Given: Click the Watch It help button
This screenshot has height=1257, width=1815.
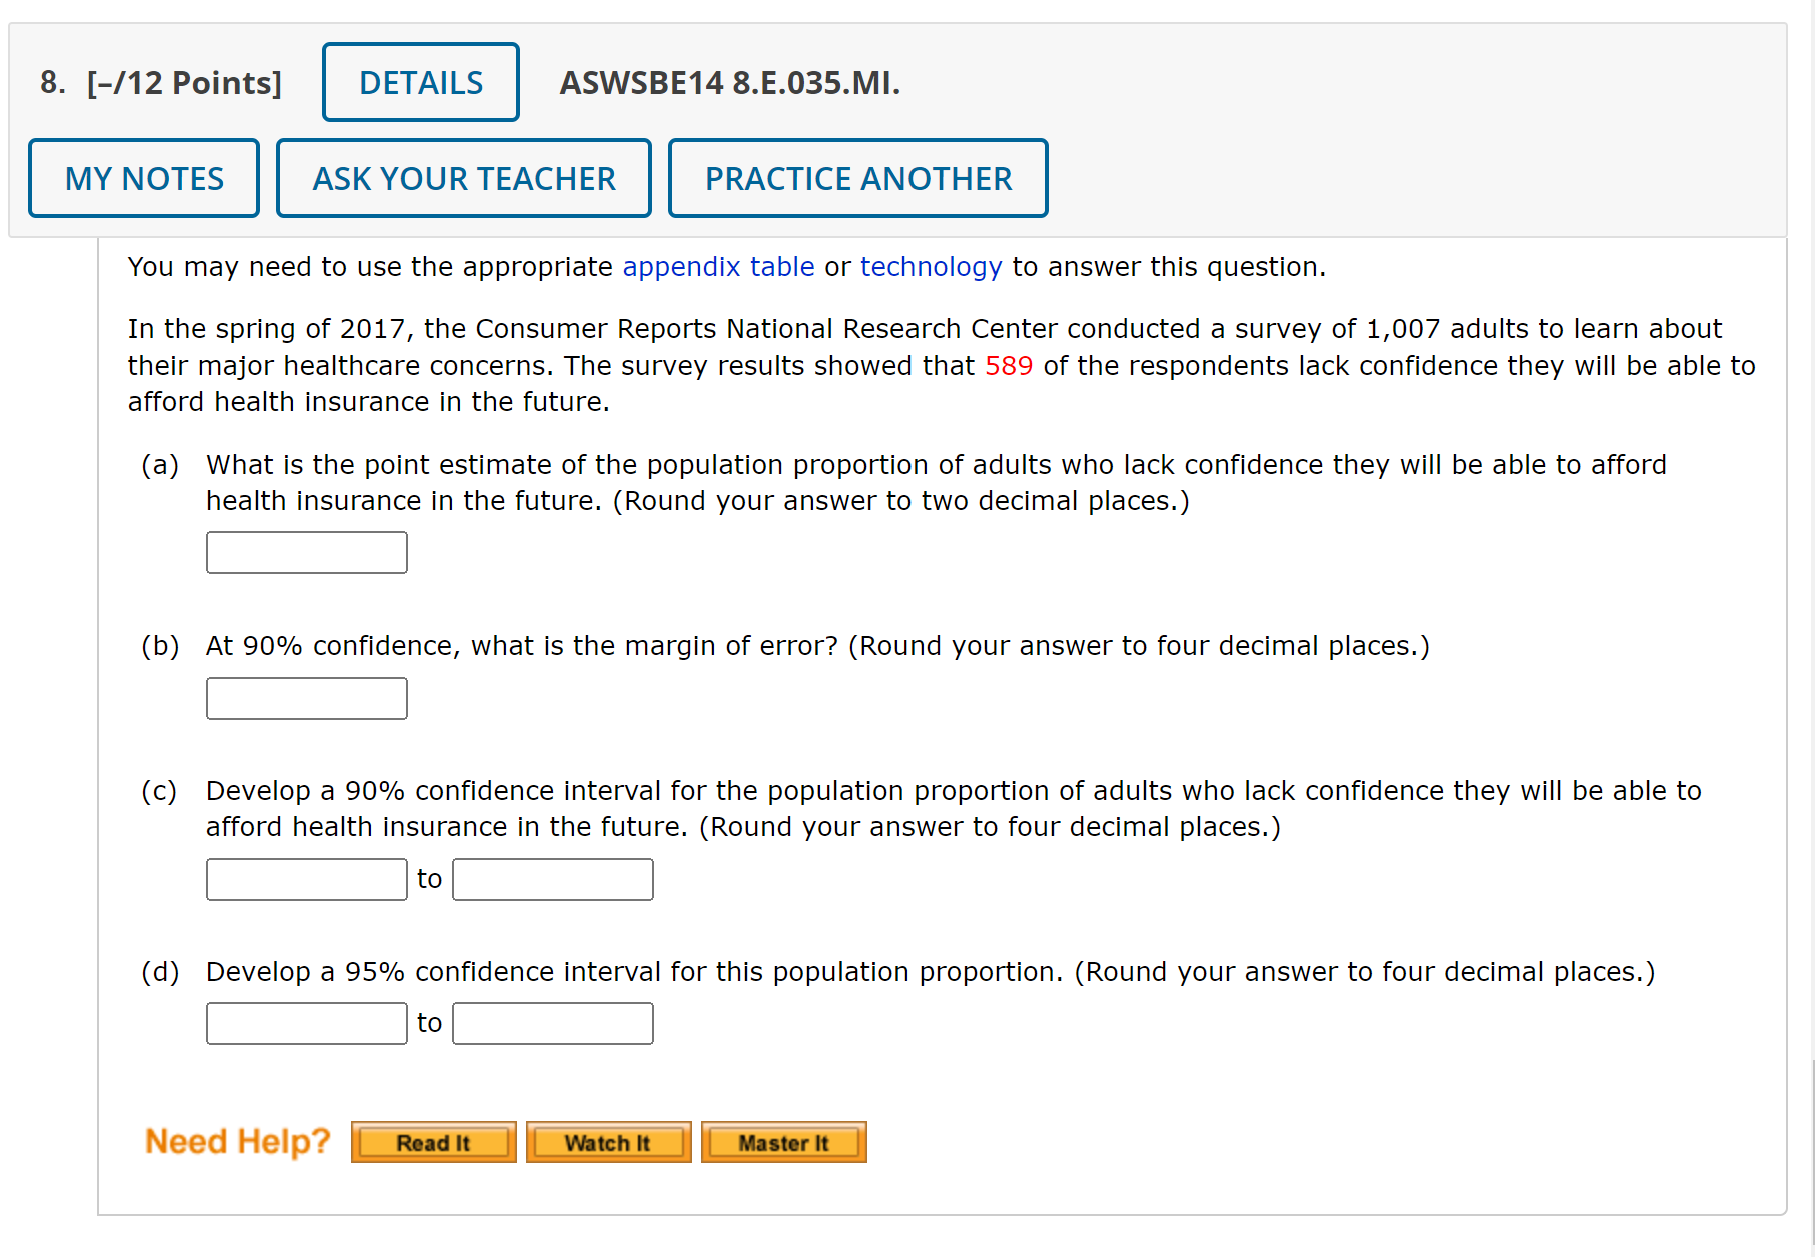Looking at the screenshot, I should [x=608, y=1142].
